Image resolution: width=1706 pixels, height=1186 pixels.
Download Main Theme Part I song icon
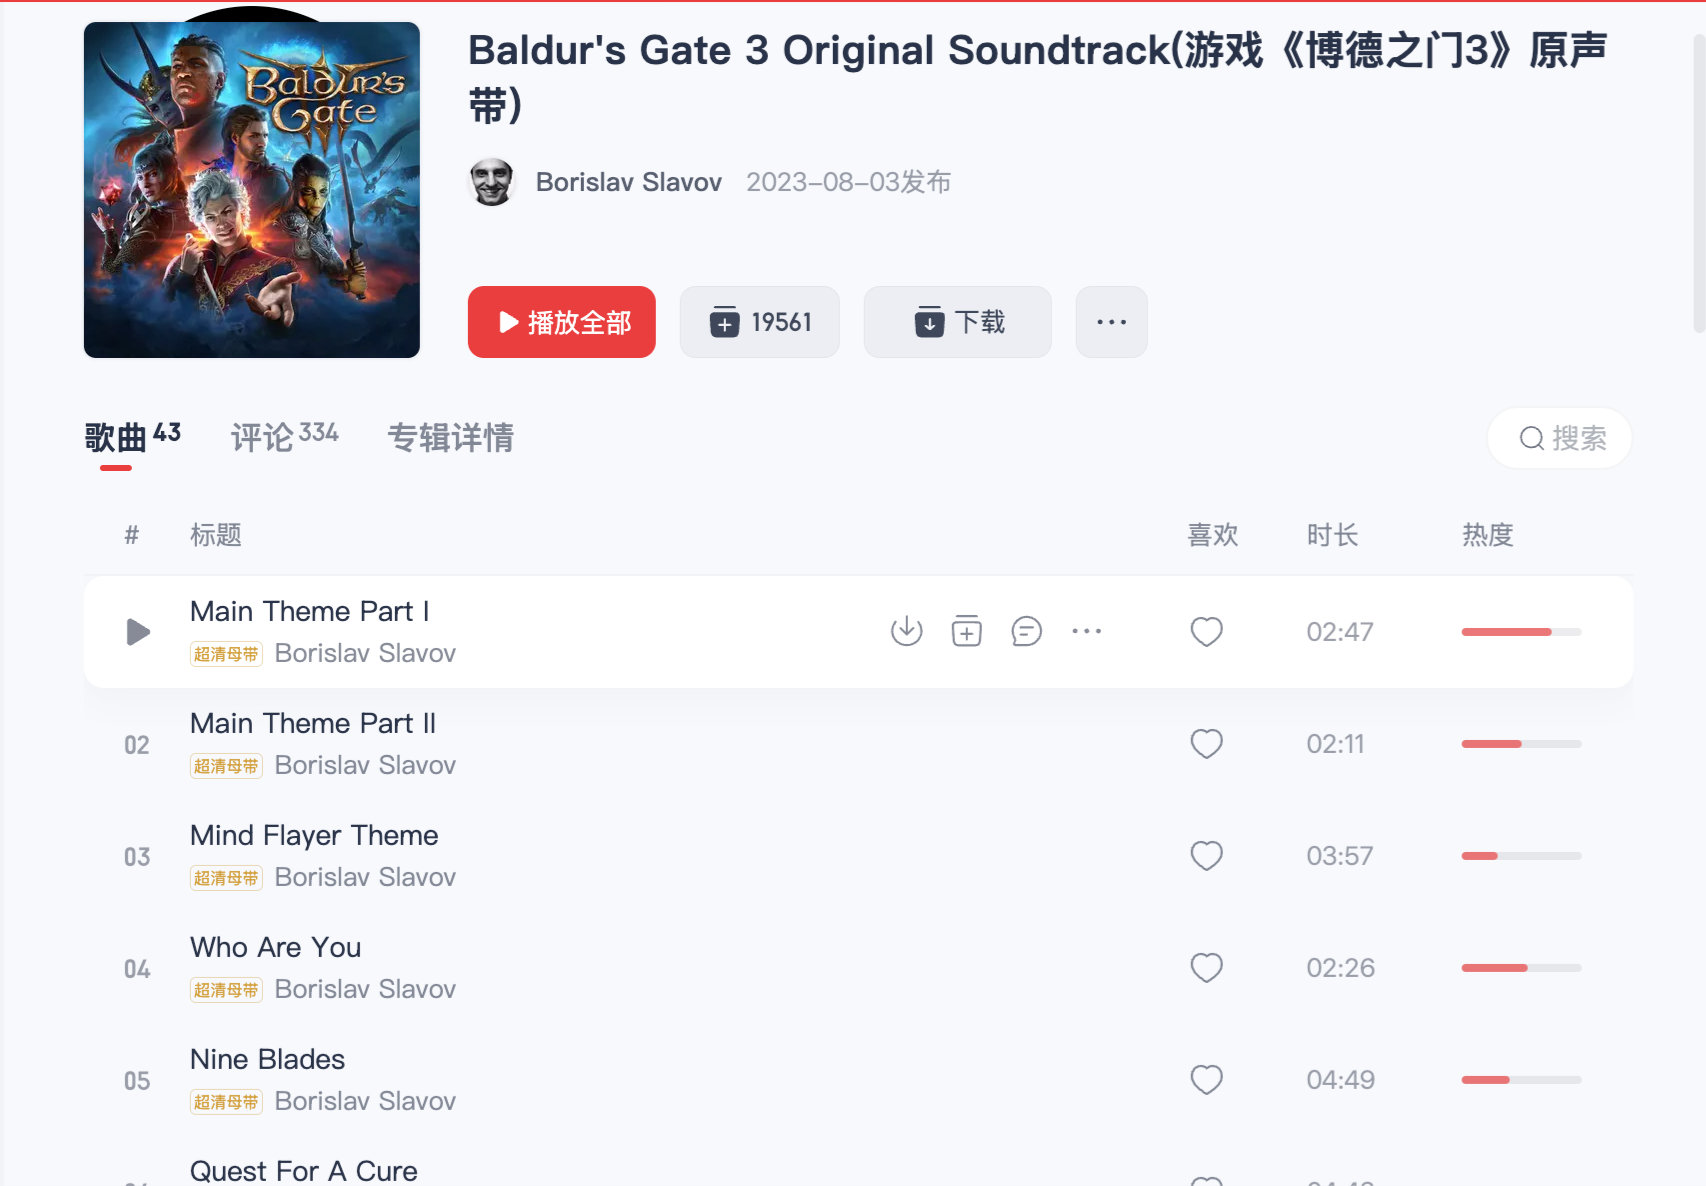click(x=907, y=631)
